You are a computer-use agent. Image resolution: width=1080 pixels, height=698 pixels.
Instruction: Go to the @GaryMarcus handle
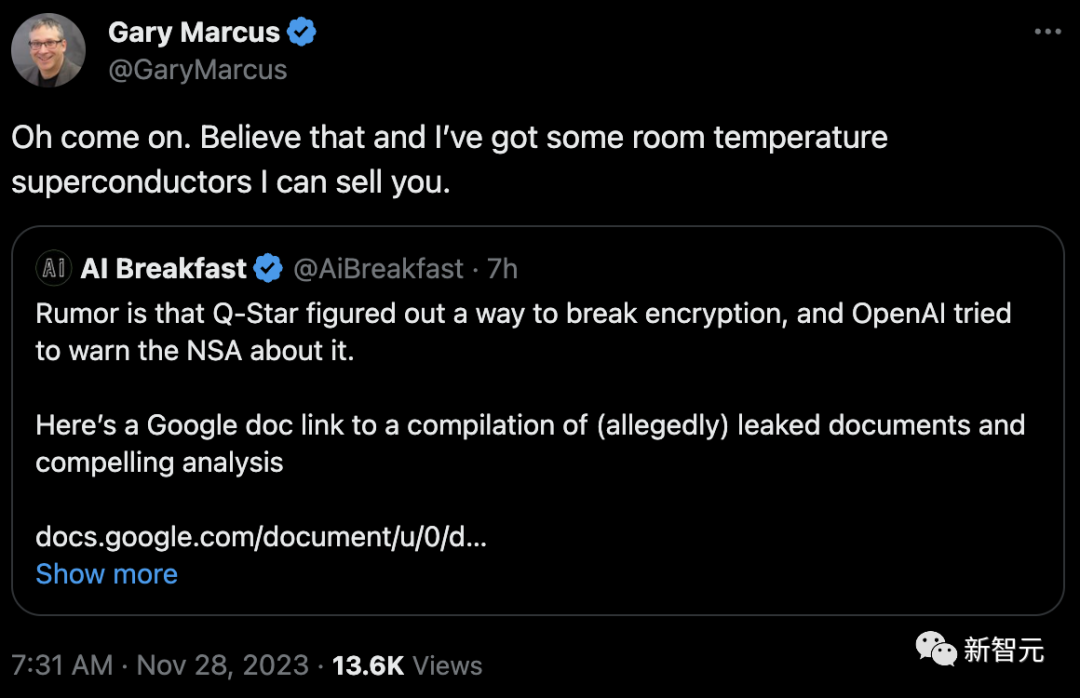(197, 69)
